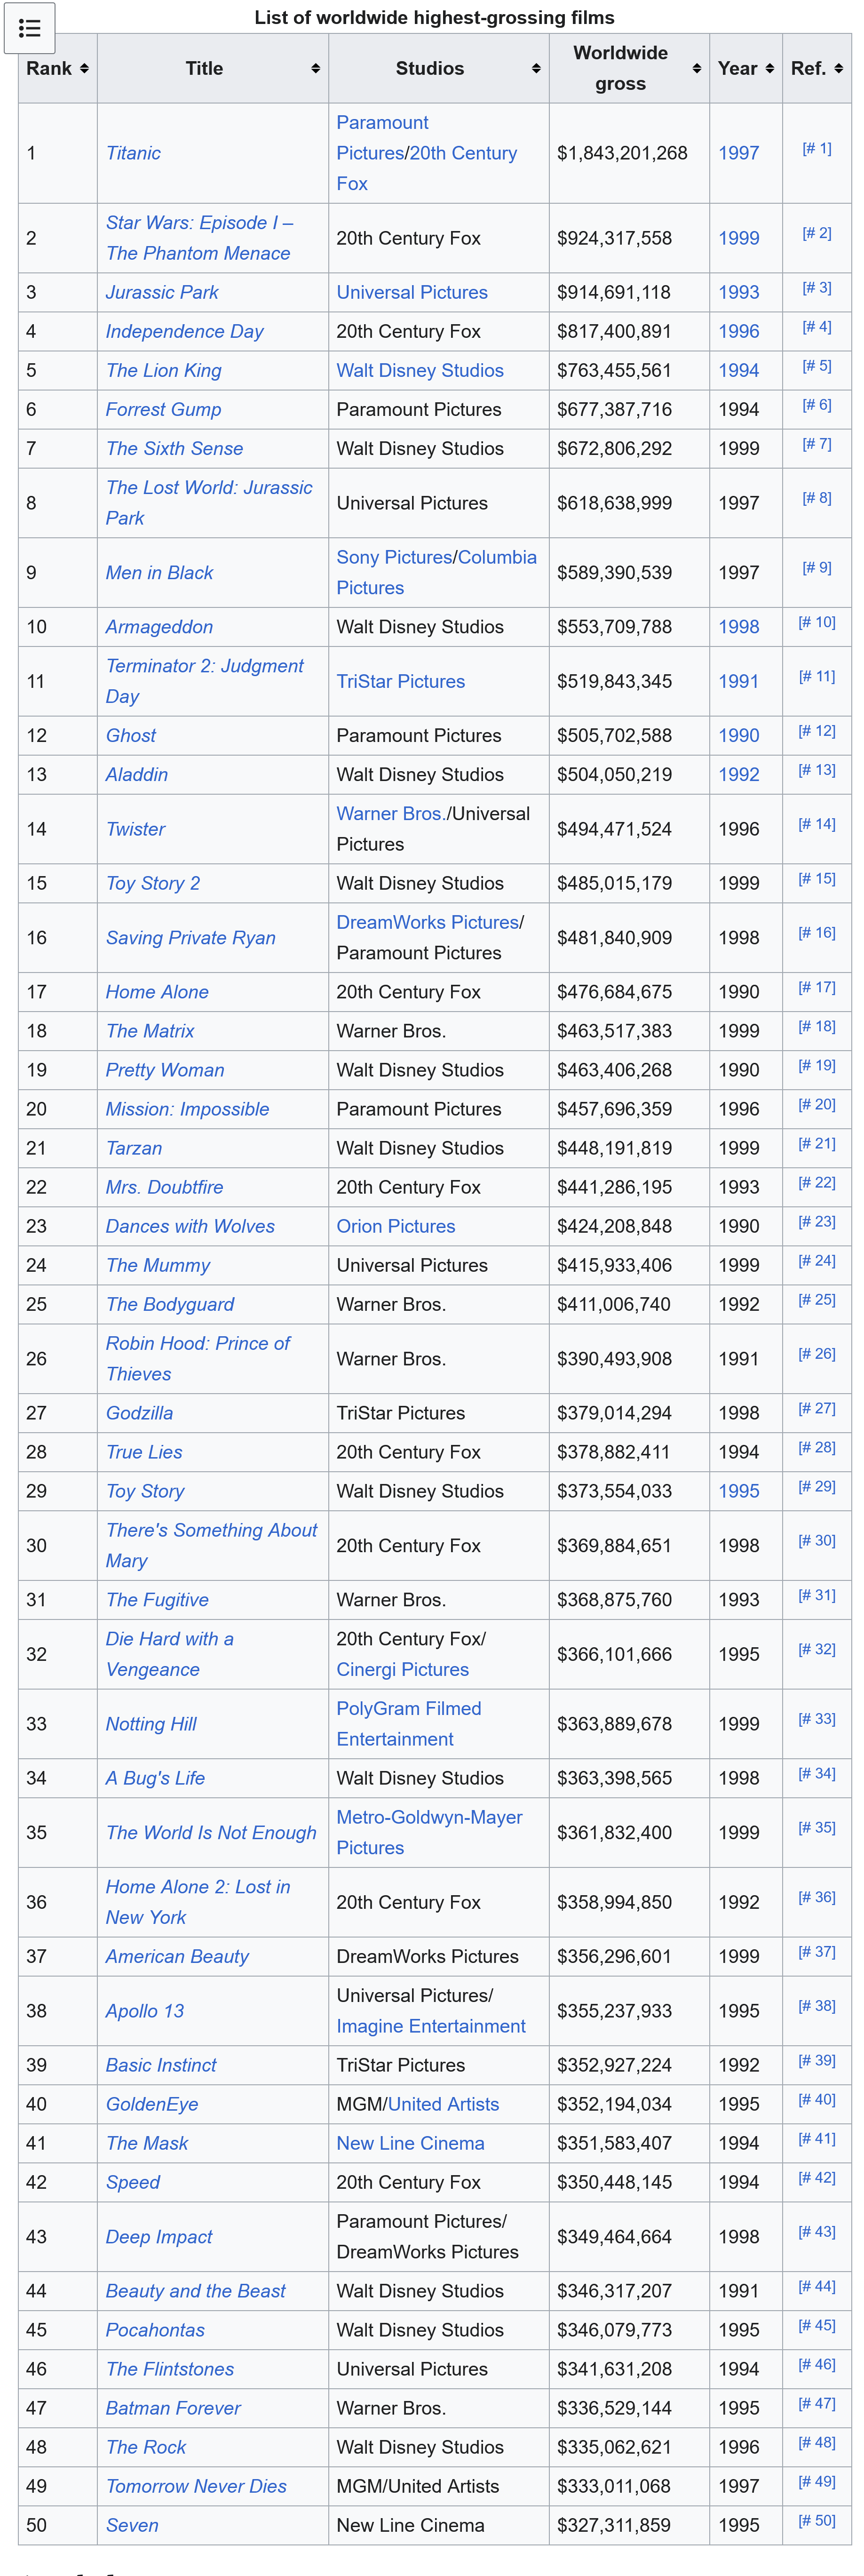Open Independence Day film article
Image resolution: width=864 pixels, height=2576 pixels.
click(x=185, y=331)
